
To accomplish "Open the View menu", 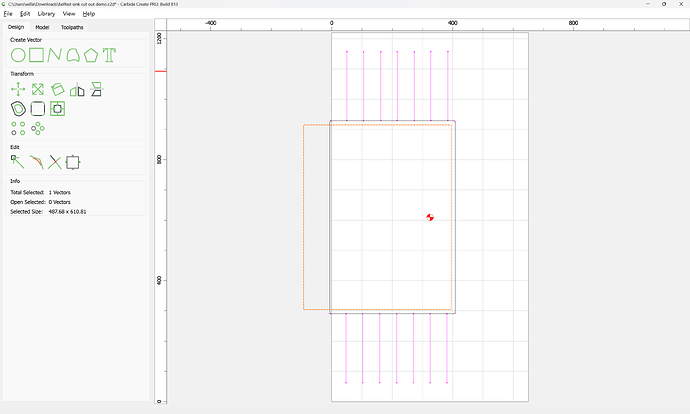I will click(x=69, y=14).
